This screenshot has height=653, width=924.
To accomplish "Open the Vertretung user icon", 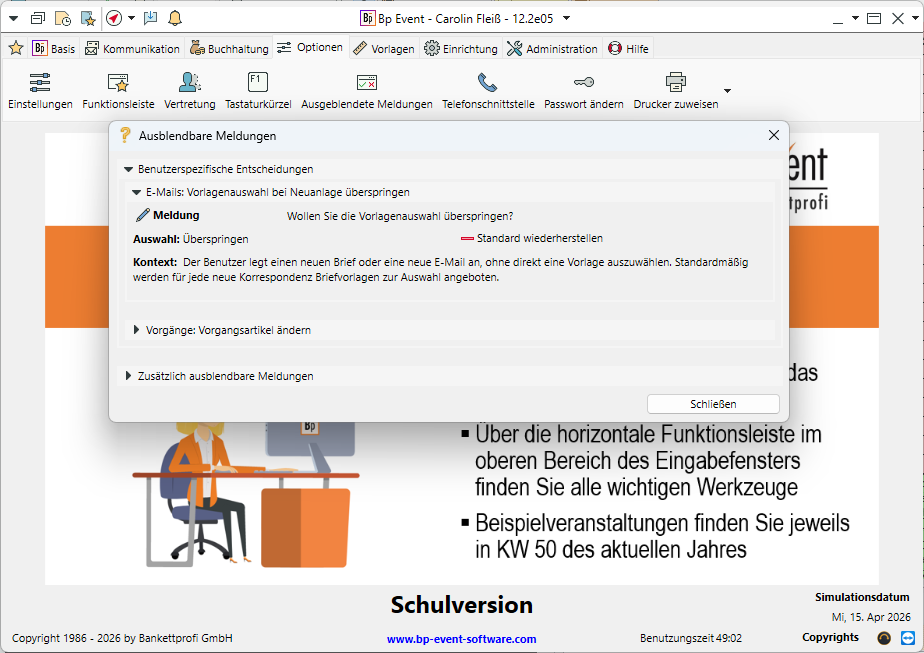I will pos(189,83).
